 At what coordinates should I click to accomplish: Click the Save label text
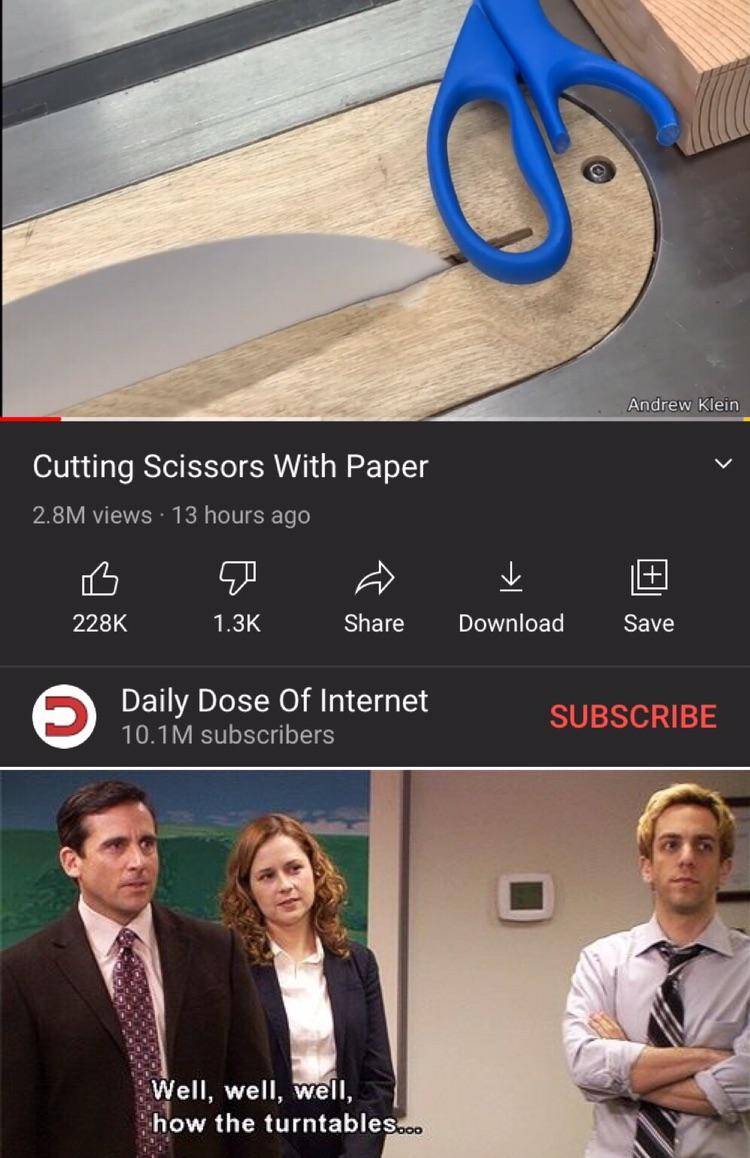pyautogui.click(x=649, y=623)
